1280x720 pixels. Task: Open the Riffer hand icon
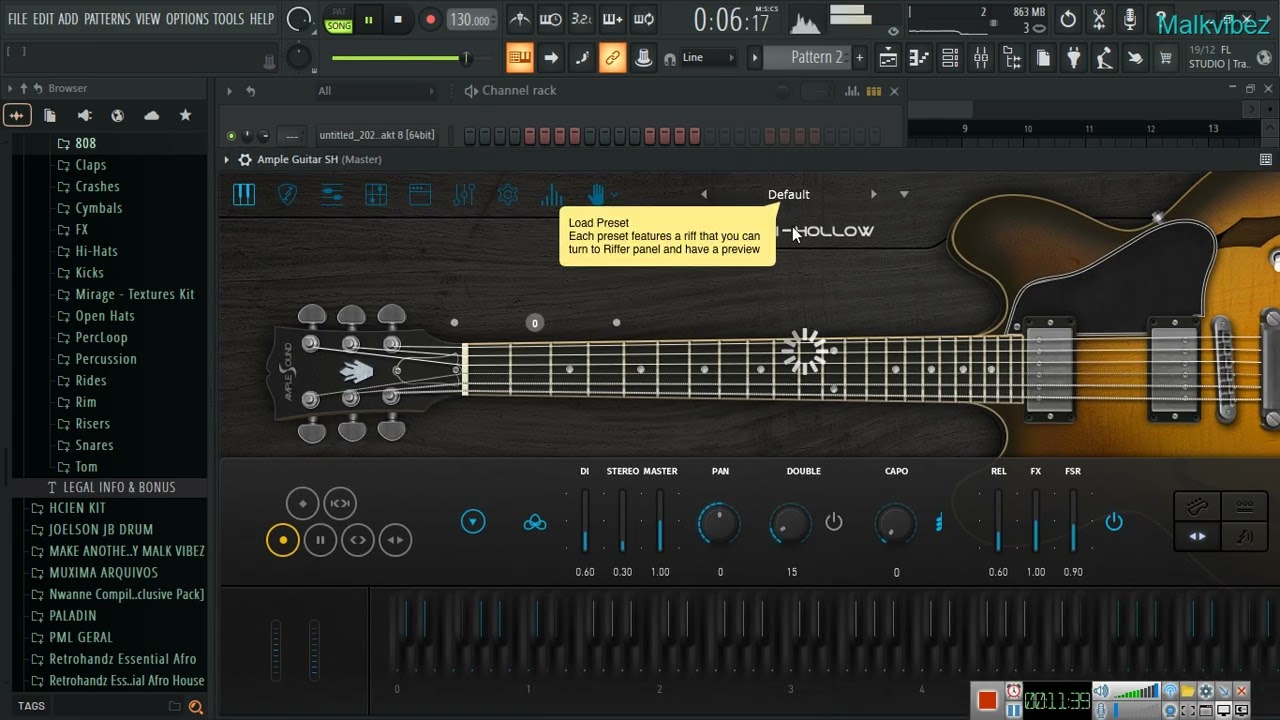pyautogui.click(x=596, y=195)
